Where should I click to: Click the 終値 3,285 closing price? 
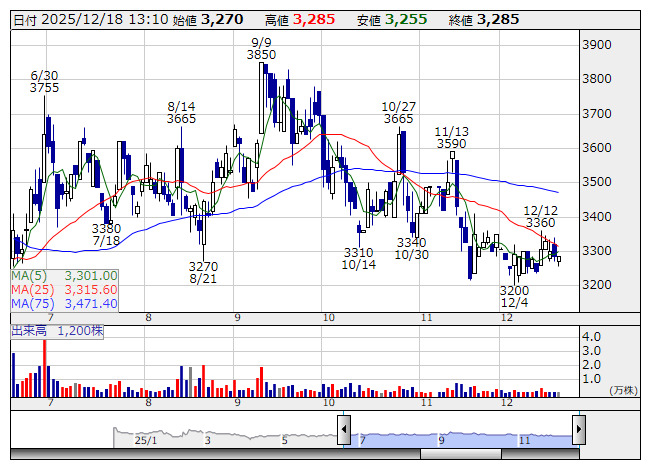484,20
